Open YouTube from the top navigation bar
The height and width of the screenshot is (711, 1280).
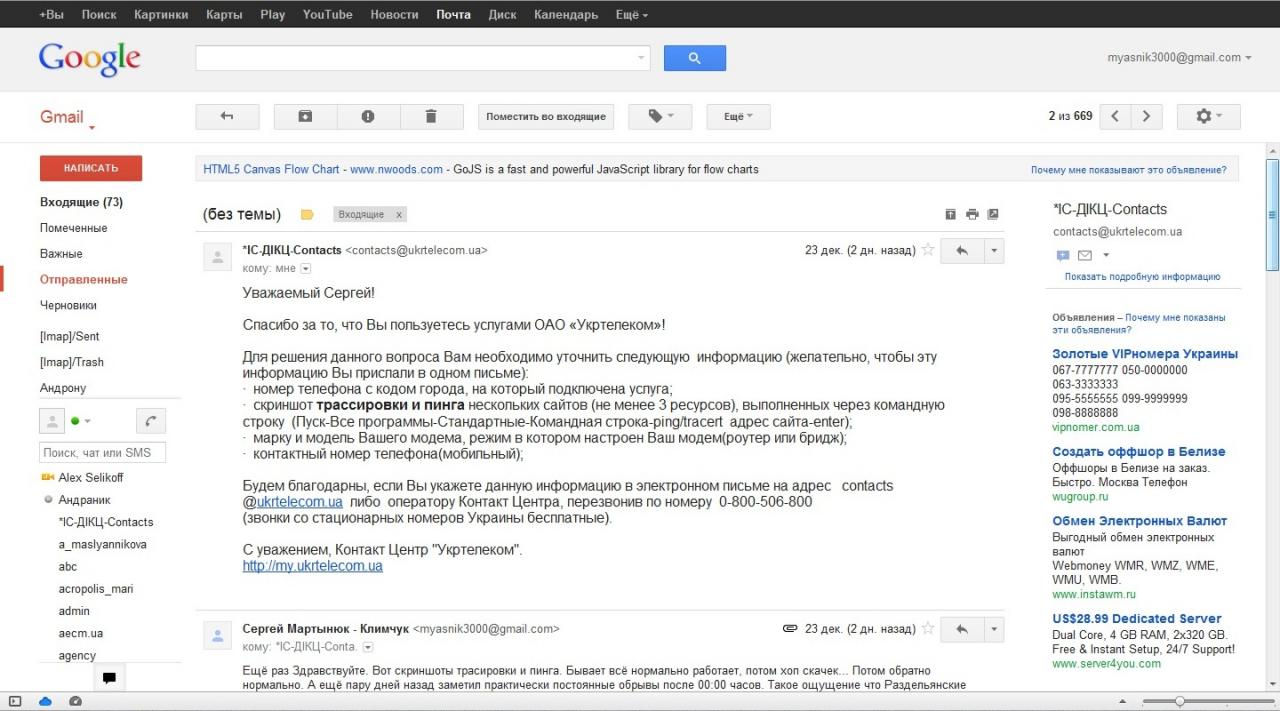click(x=328, y=15)
